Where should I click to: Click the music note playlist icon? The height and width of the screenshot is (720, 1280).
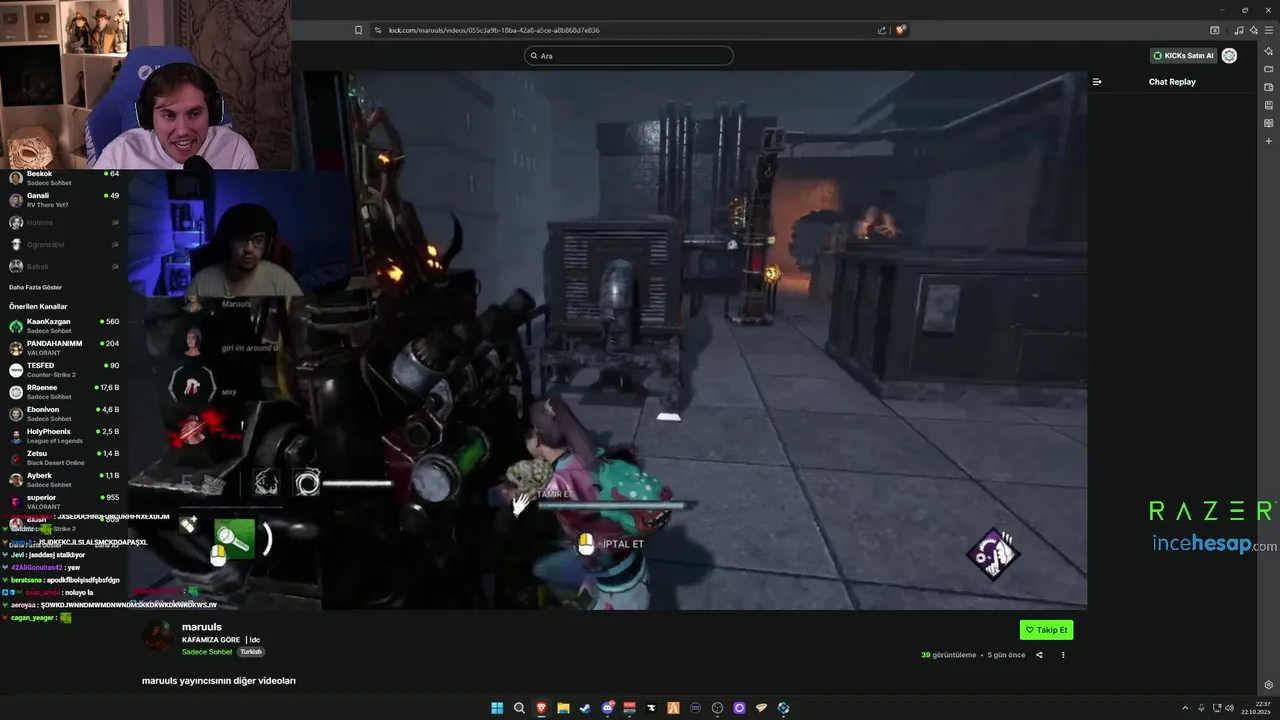[x=1239, y=30]
